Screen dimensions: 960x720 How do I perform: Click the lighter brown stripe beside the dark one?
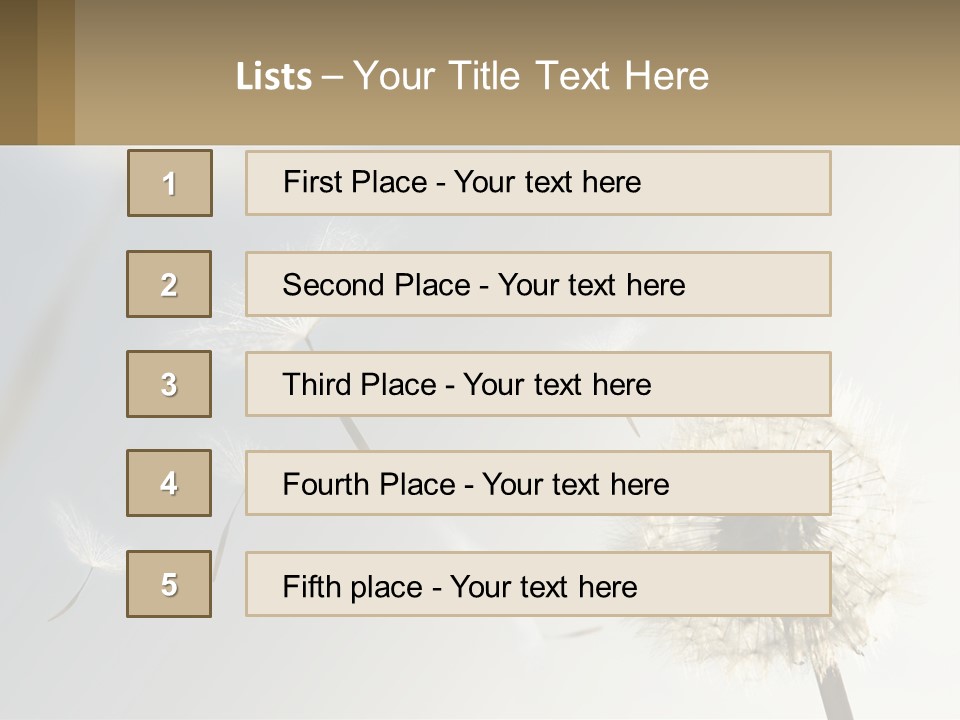pos(56,72)
